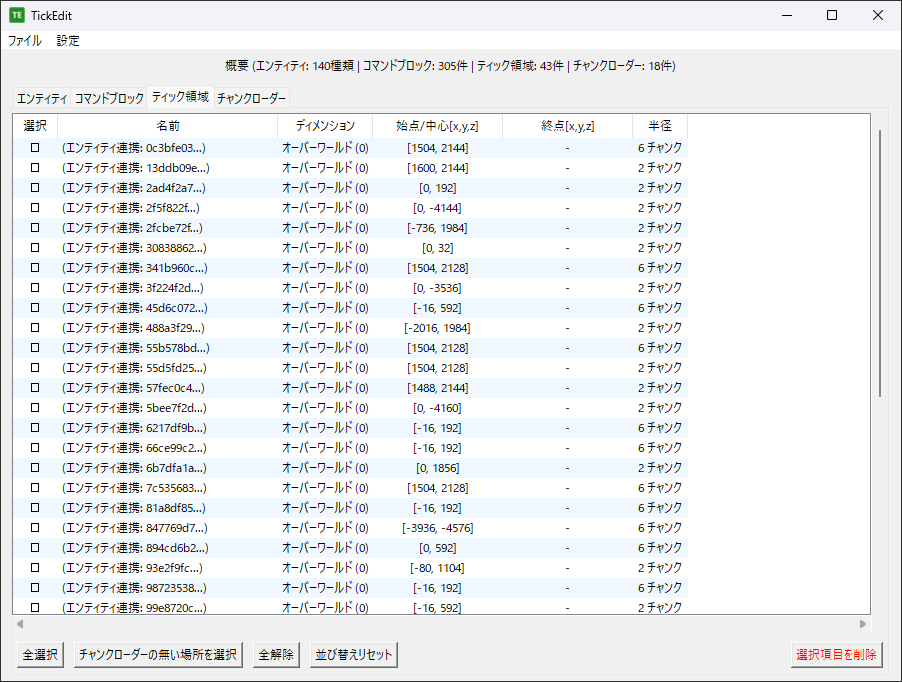Sort by the 終点[x,y,z] column header

567,126
